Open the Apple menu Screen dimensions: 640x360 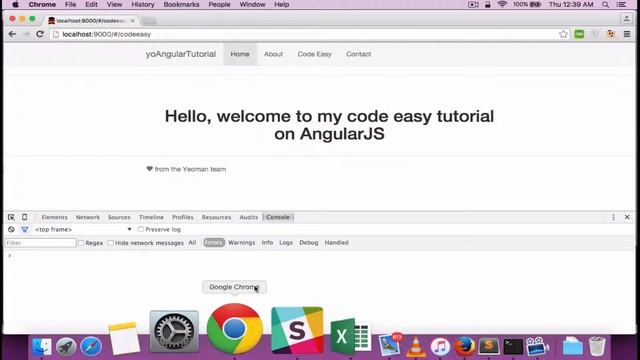pyautogui.click(x=16, y=4)
